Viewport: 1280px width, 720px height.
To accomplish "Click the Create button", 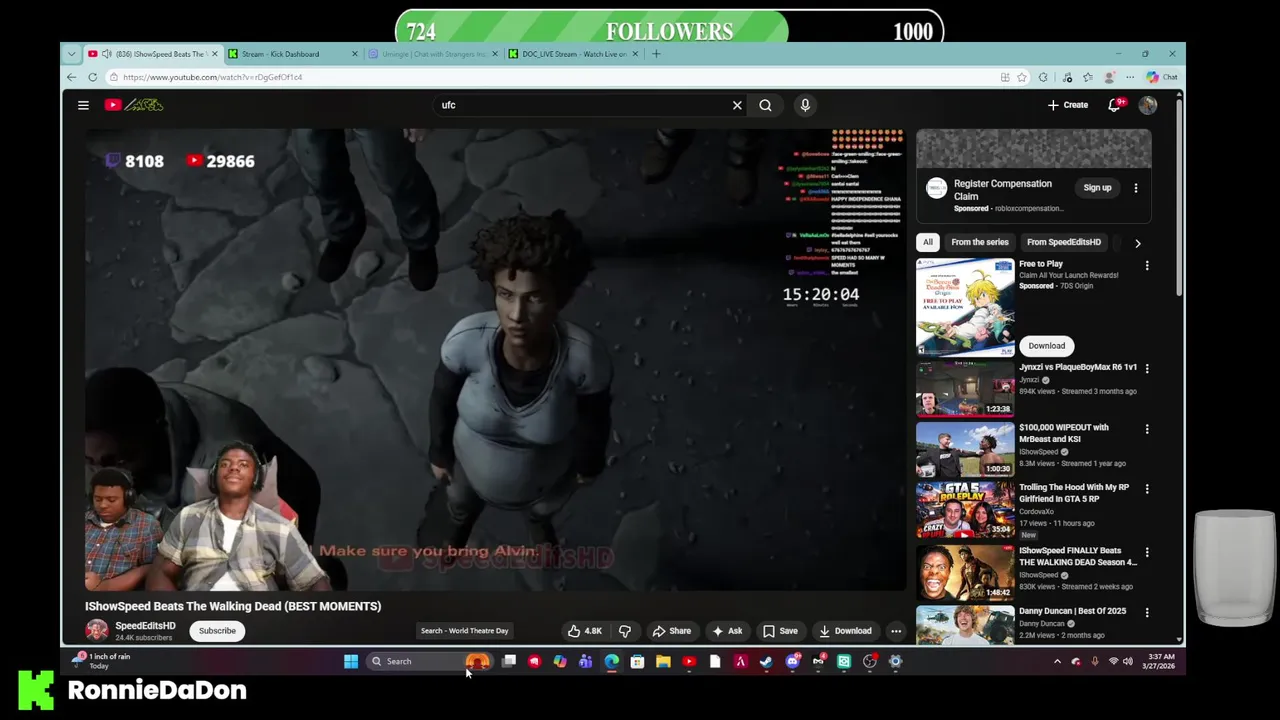I will (1068, 105).
